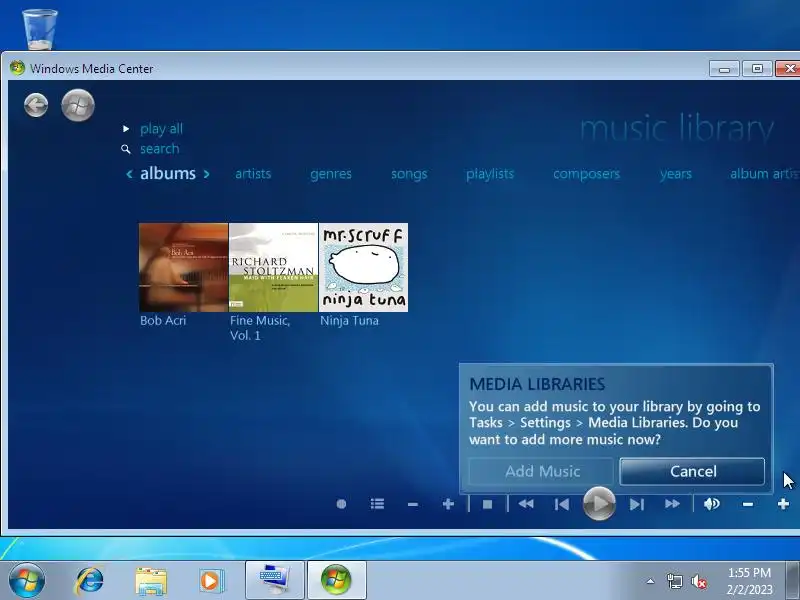Minimize the Windows Media Center window
The width and height of the screenshot is (800, 600).
coord(724,68)
